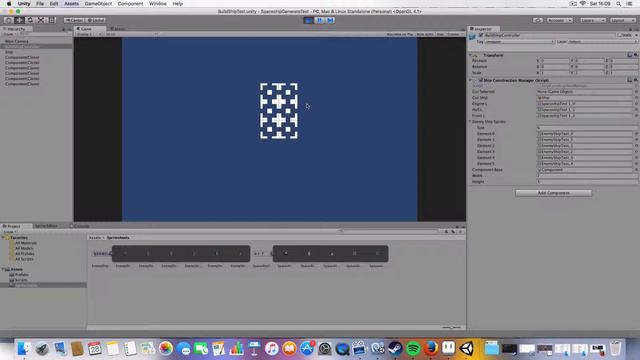Collapse the Transform component
The height and width of the screenshot is (360, 640).
click(x=471, y=55)
